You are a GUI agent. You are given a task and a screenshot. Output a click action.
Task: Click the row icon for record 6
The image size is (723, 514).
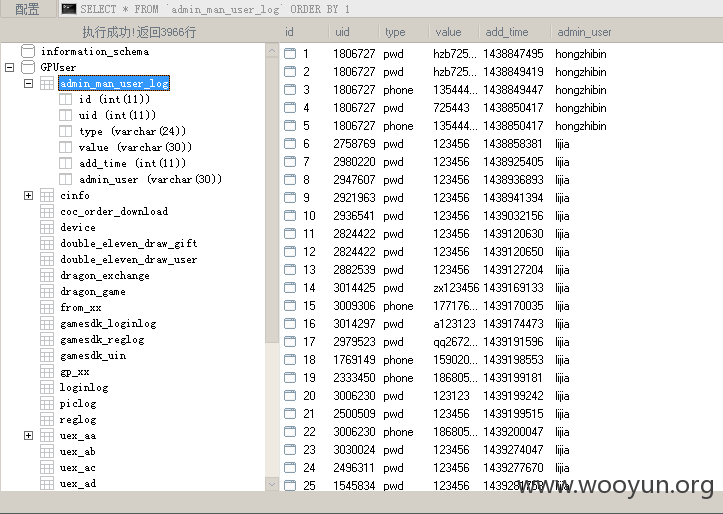290,144
